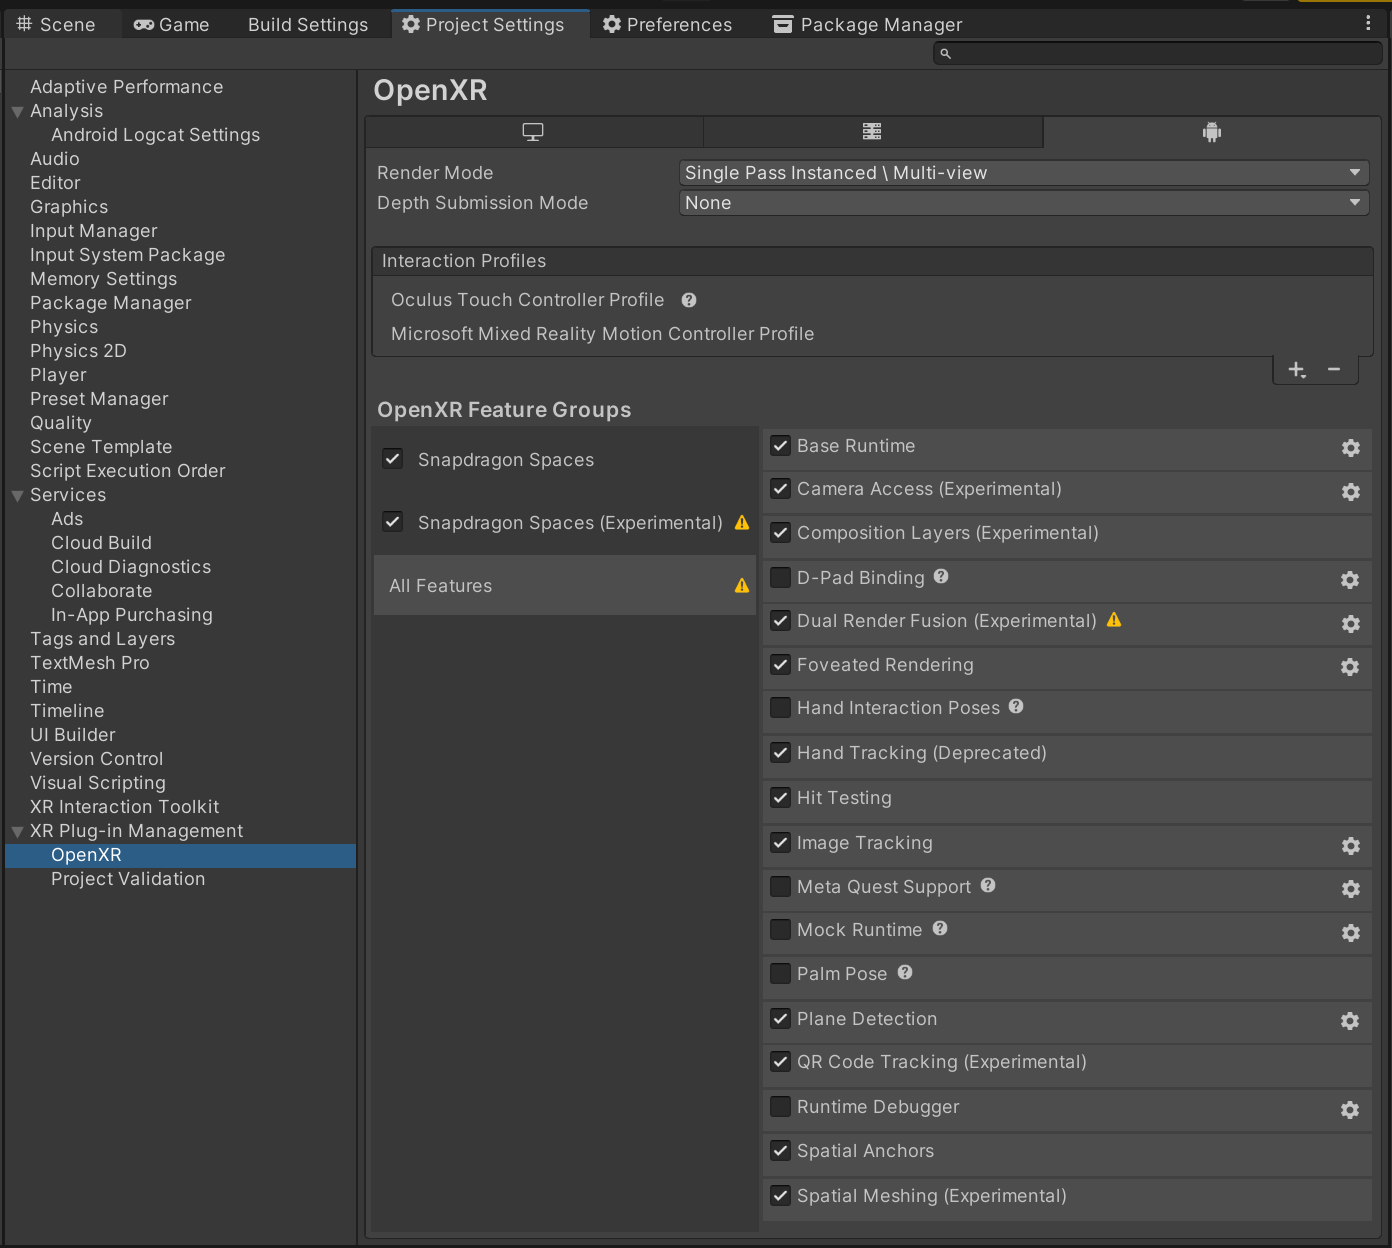Enable Hand Interaction Poses checkbox
The width and height of the screenshot is (1392, 1248).
pos(781,708)
